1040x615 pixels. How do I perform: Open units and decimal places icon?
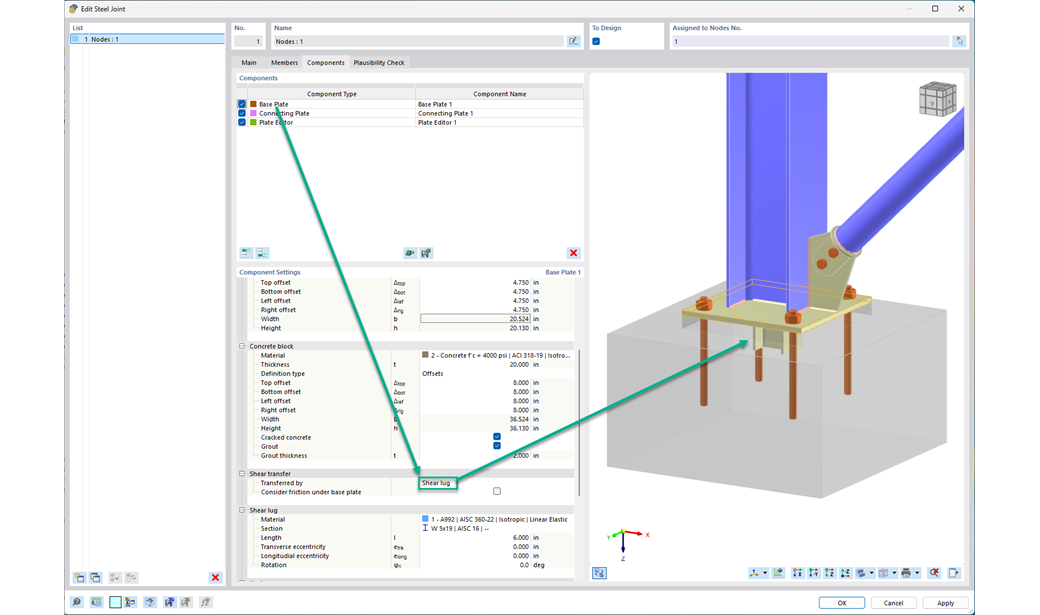click(x=96, y=602)
